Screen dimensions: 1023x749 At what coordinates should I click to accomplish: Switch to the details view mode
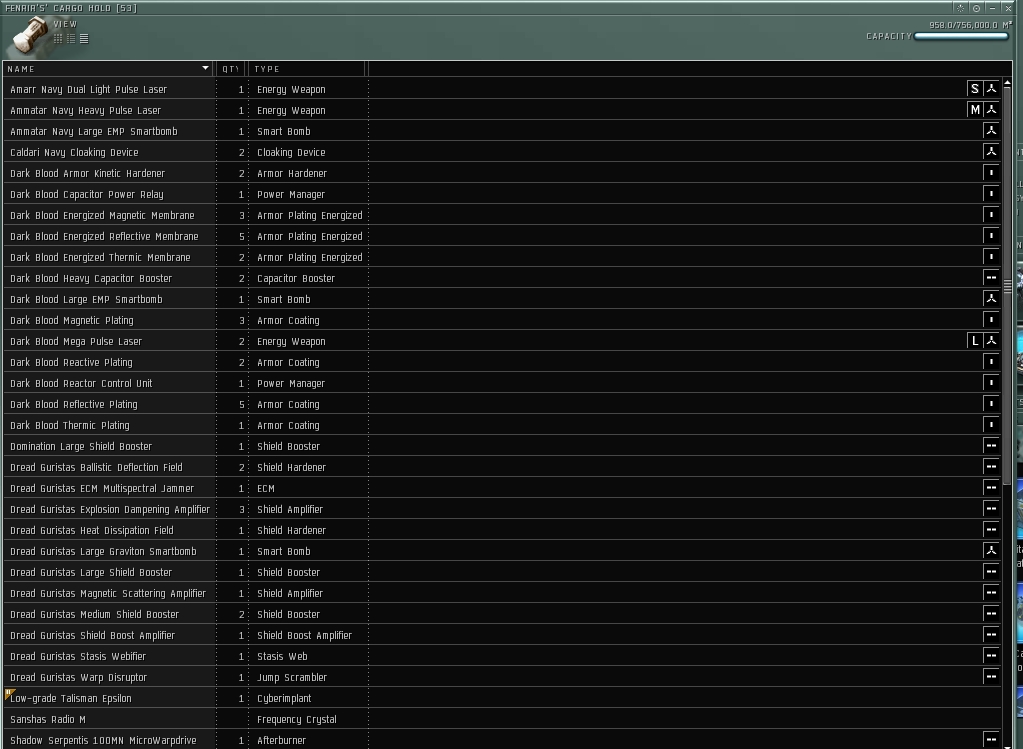[71, 38]
